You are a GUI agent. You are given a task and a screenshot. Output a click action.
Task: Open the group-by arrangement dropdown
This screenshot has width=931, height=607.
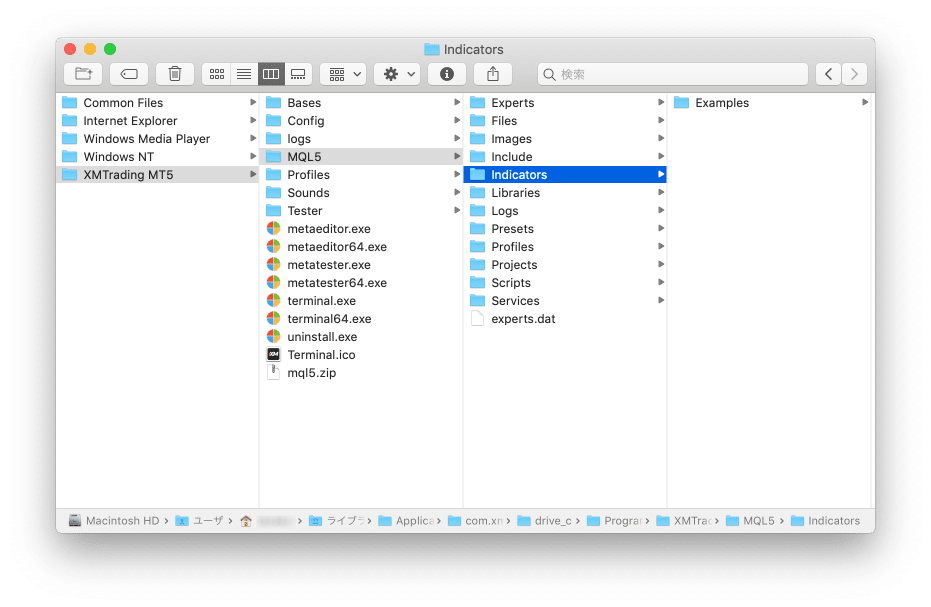[343, 74]
